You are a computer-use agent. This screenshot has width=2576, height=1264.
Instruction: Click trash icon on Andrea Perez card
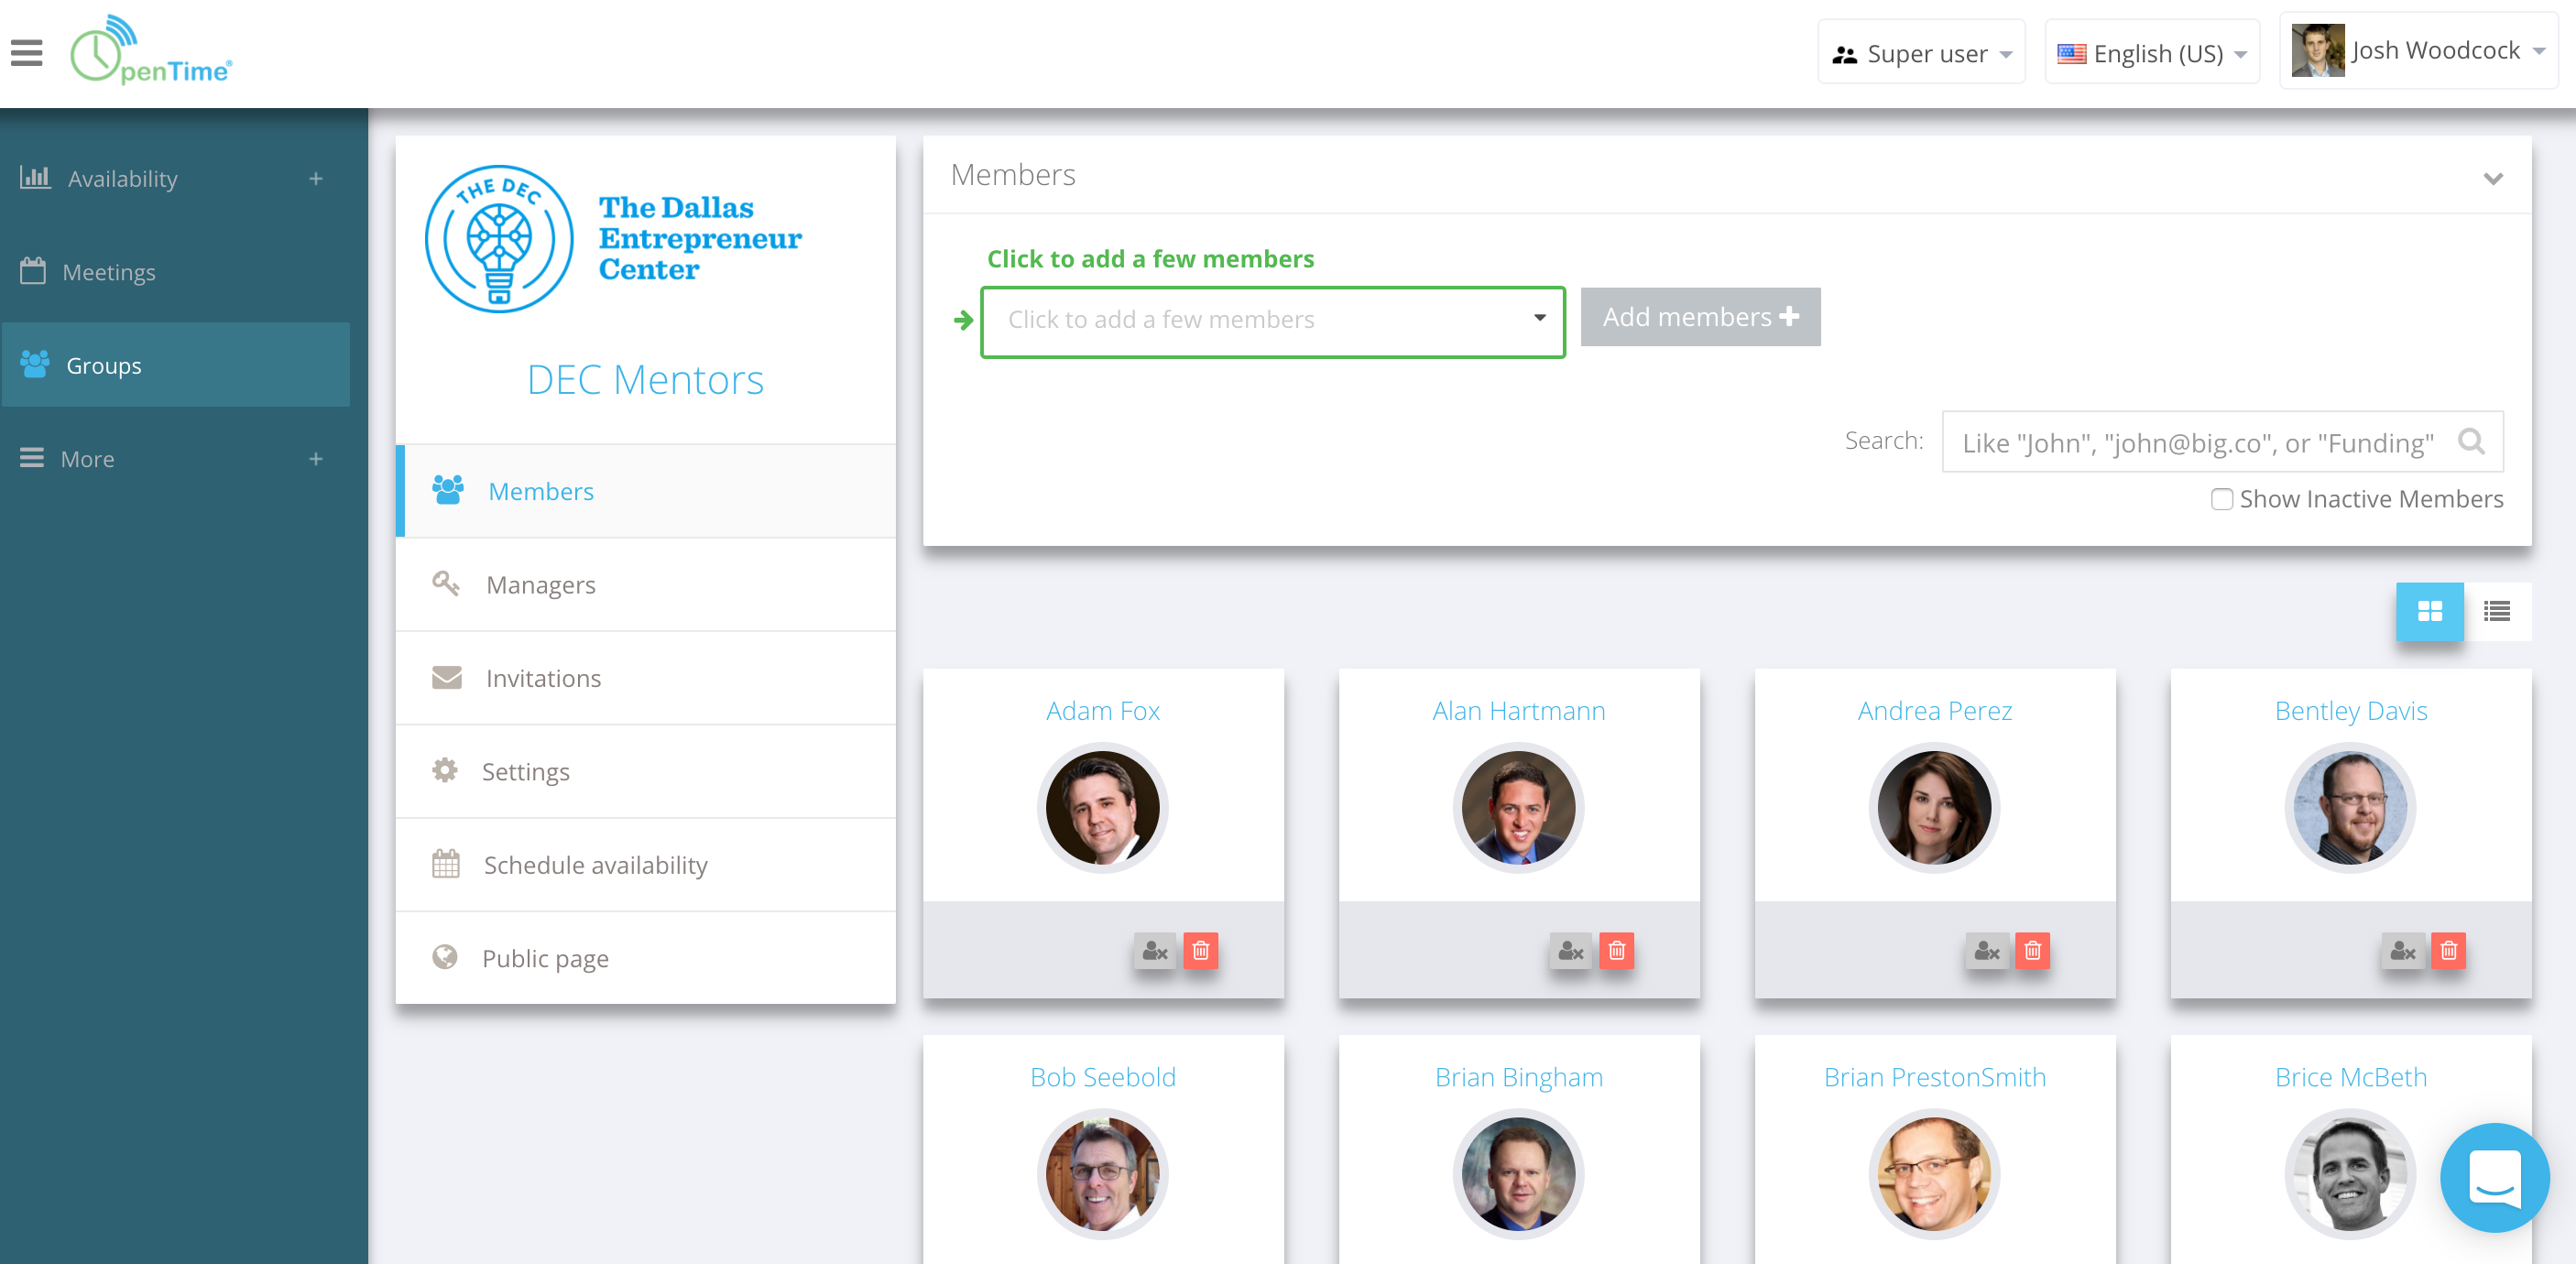point(2032,950)
